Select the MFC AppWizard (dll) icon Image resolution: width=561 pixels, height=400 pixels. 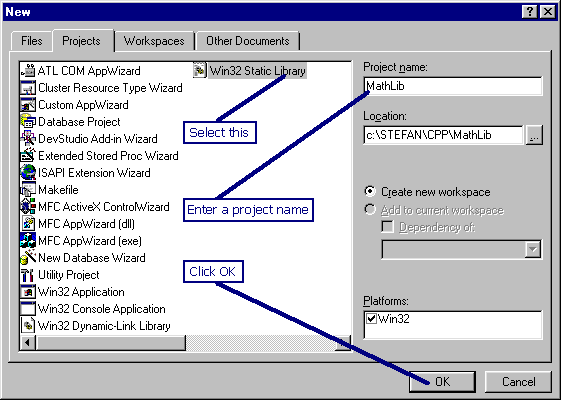(x=28, y=224)
